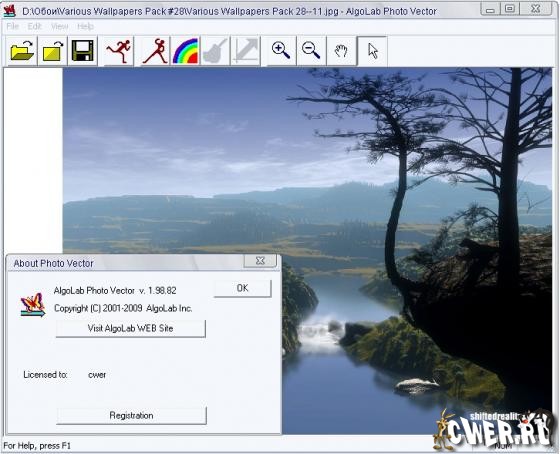This screenshot has height=454, width=560.
Task: Open the Help menu
Action: (x=85, y=26)
